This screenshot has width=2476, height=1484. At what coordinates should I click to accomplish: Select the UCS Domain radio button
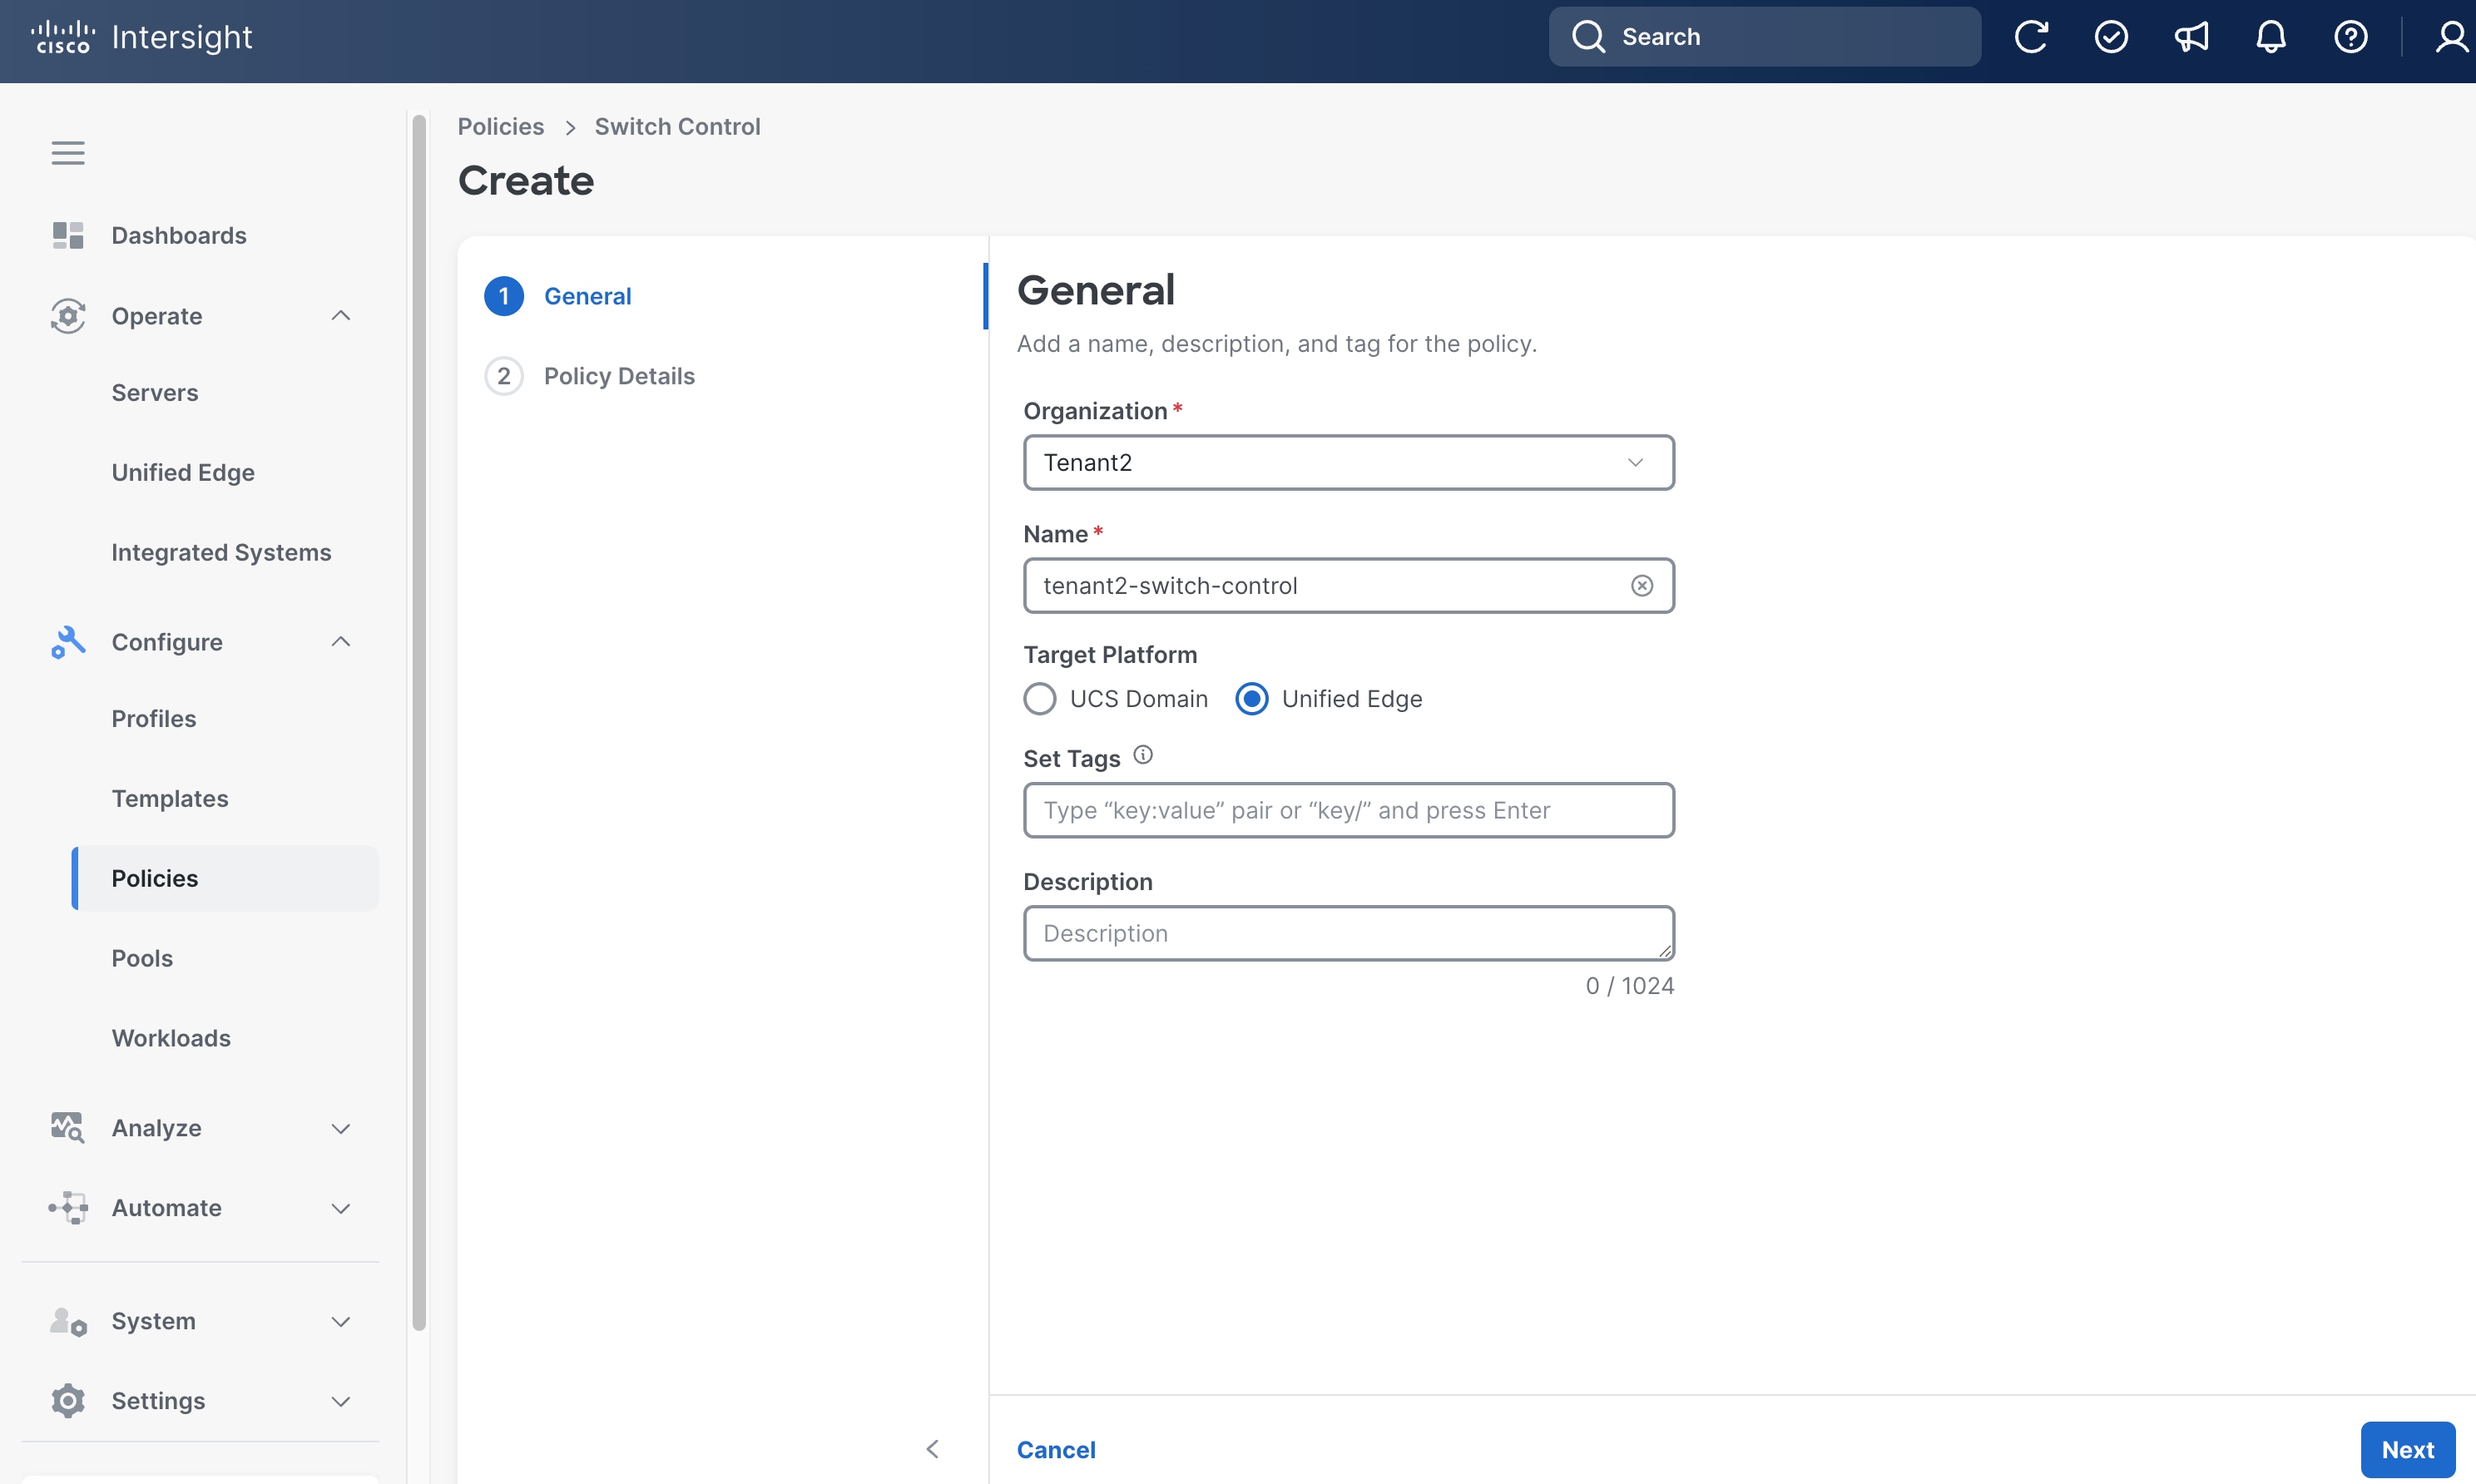(x=1040, y=699)
